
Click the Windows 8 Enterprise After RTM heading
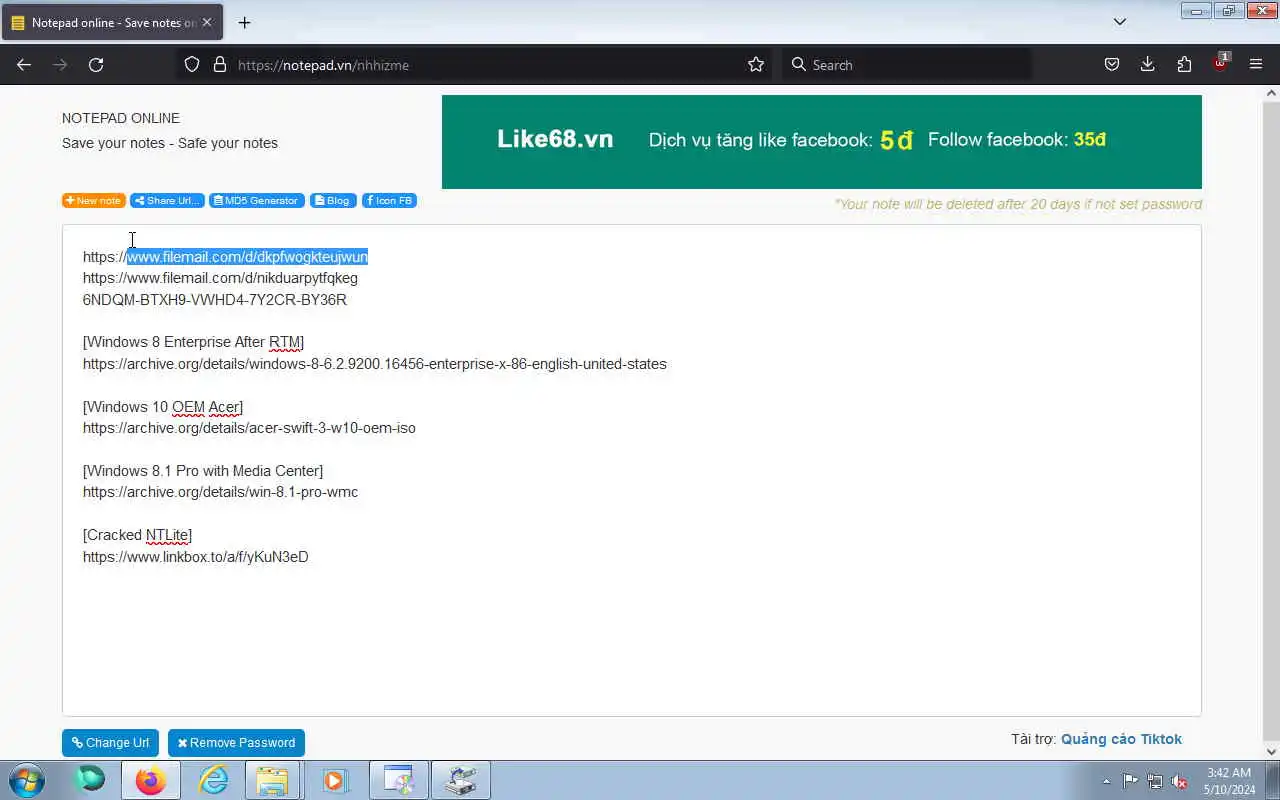(194, 342)
